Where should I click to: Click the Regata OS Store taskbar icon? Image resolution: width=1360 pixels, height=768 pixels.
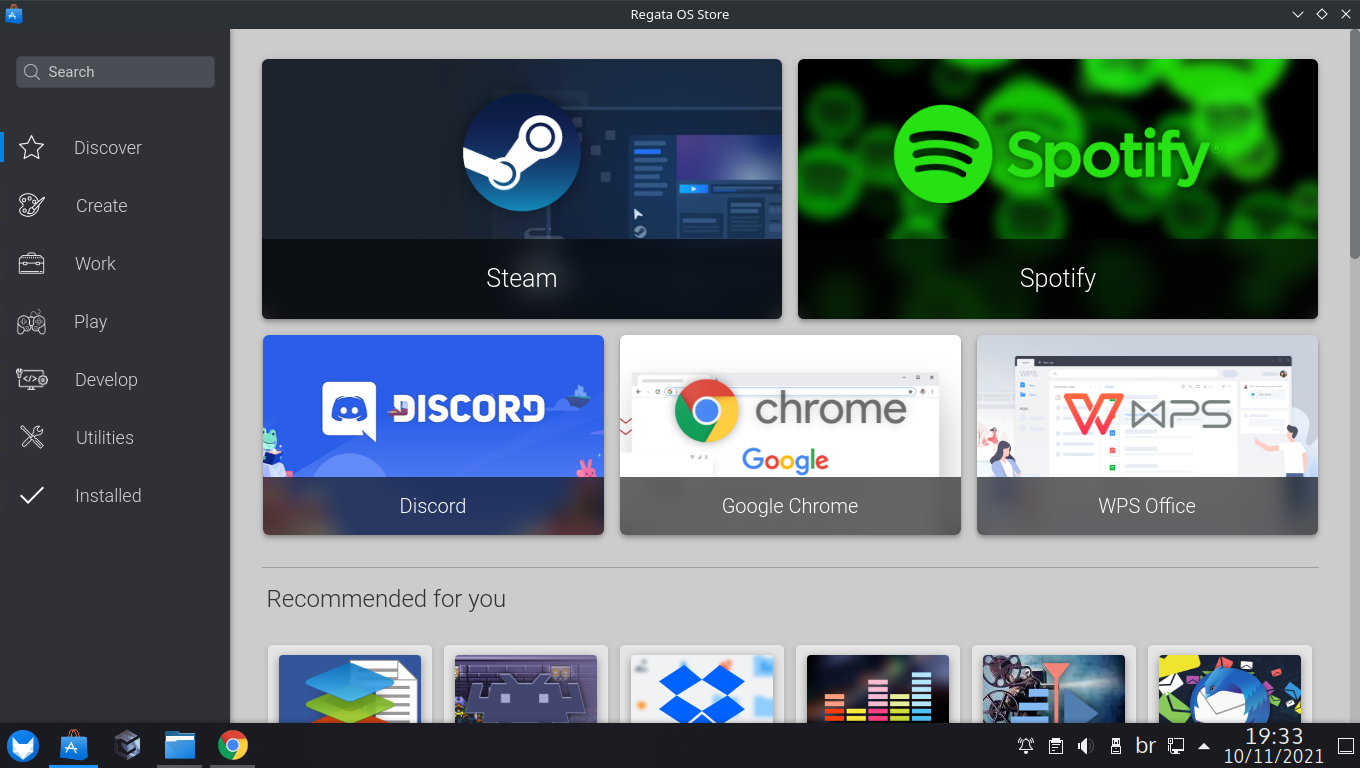coord(74,746)
